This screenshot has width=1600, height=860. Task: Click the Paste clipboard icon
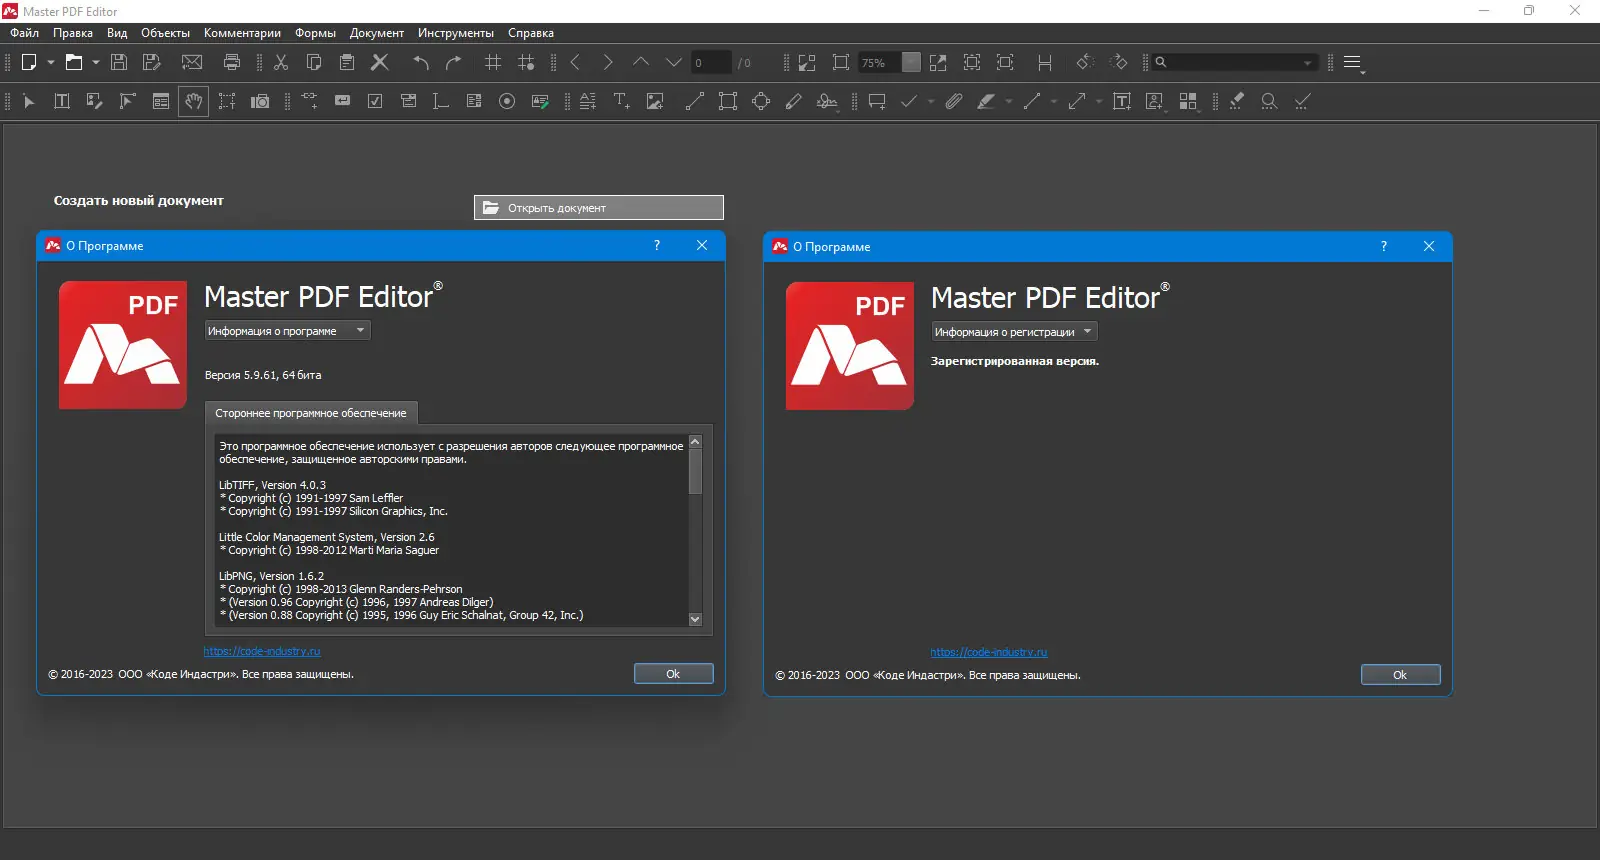click(347, 62)
